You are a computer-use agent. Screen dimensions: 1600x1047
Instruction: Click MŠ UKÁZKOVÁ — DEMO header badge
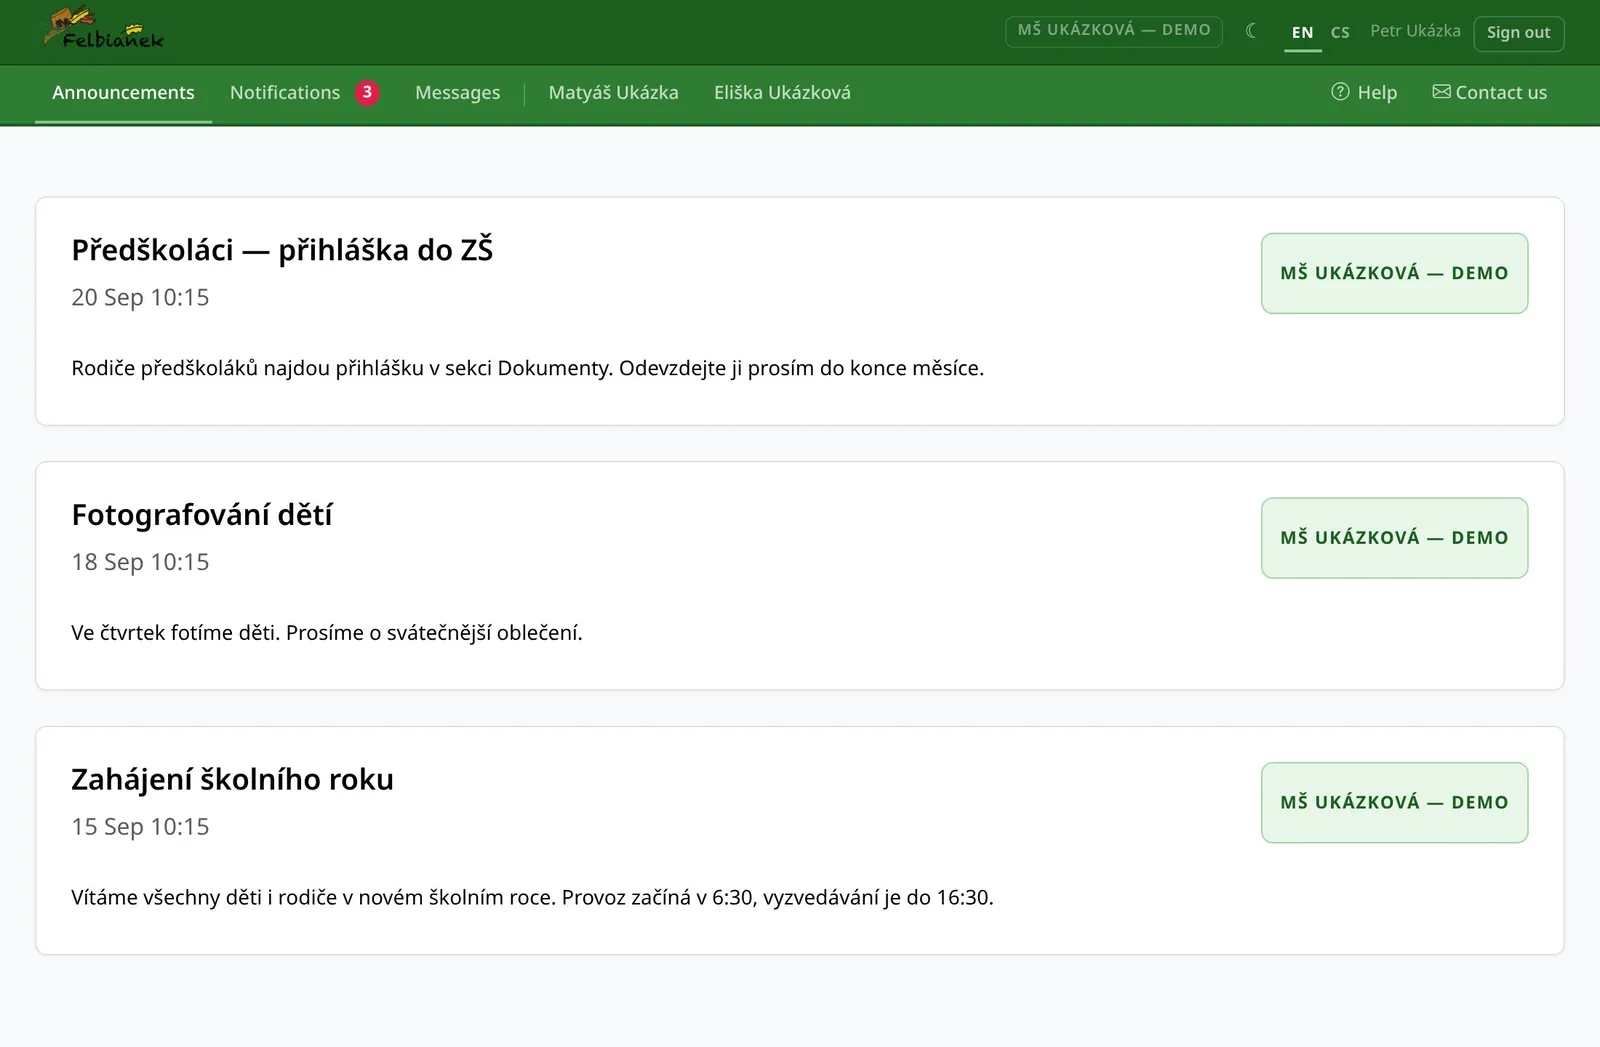[1114, 30]
